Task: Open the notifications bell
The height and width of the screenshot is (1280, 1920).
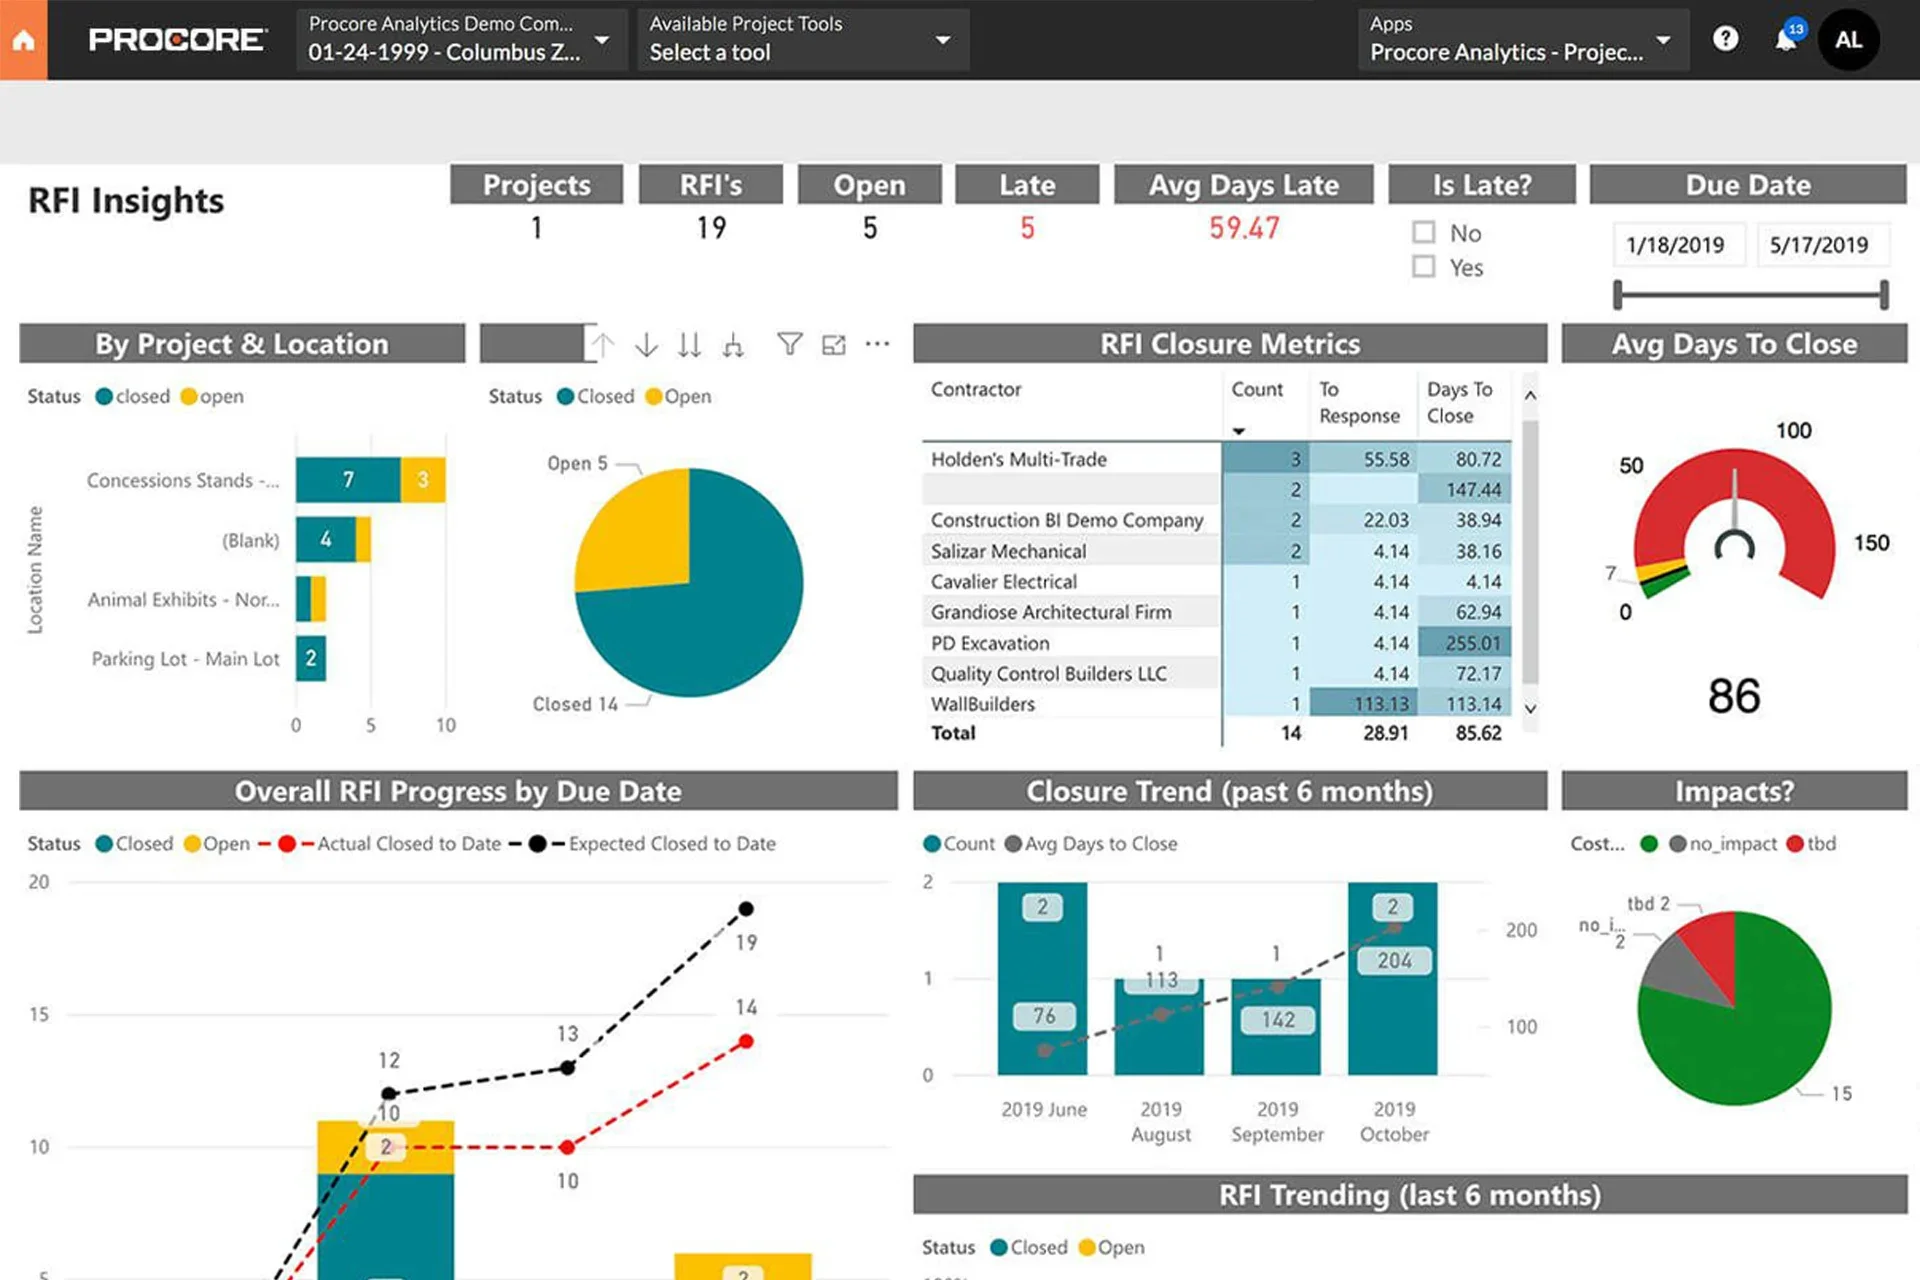Action: pos(1785,40)
